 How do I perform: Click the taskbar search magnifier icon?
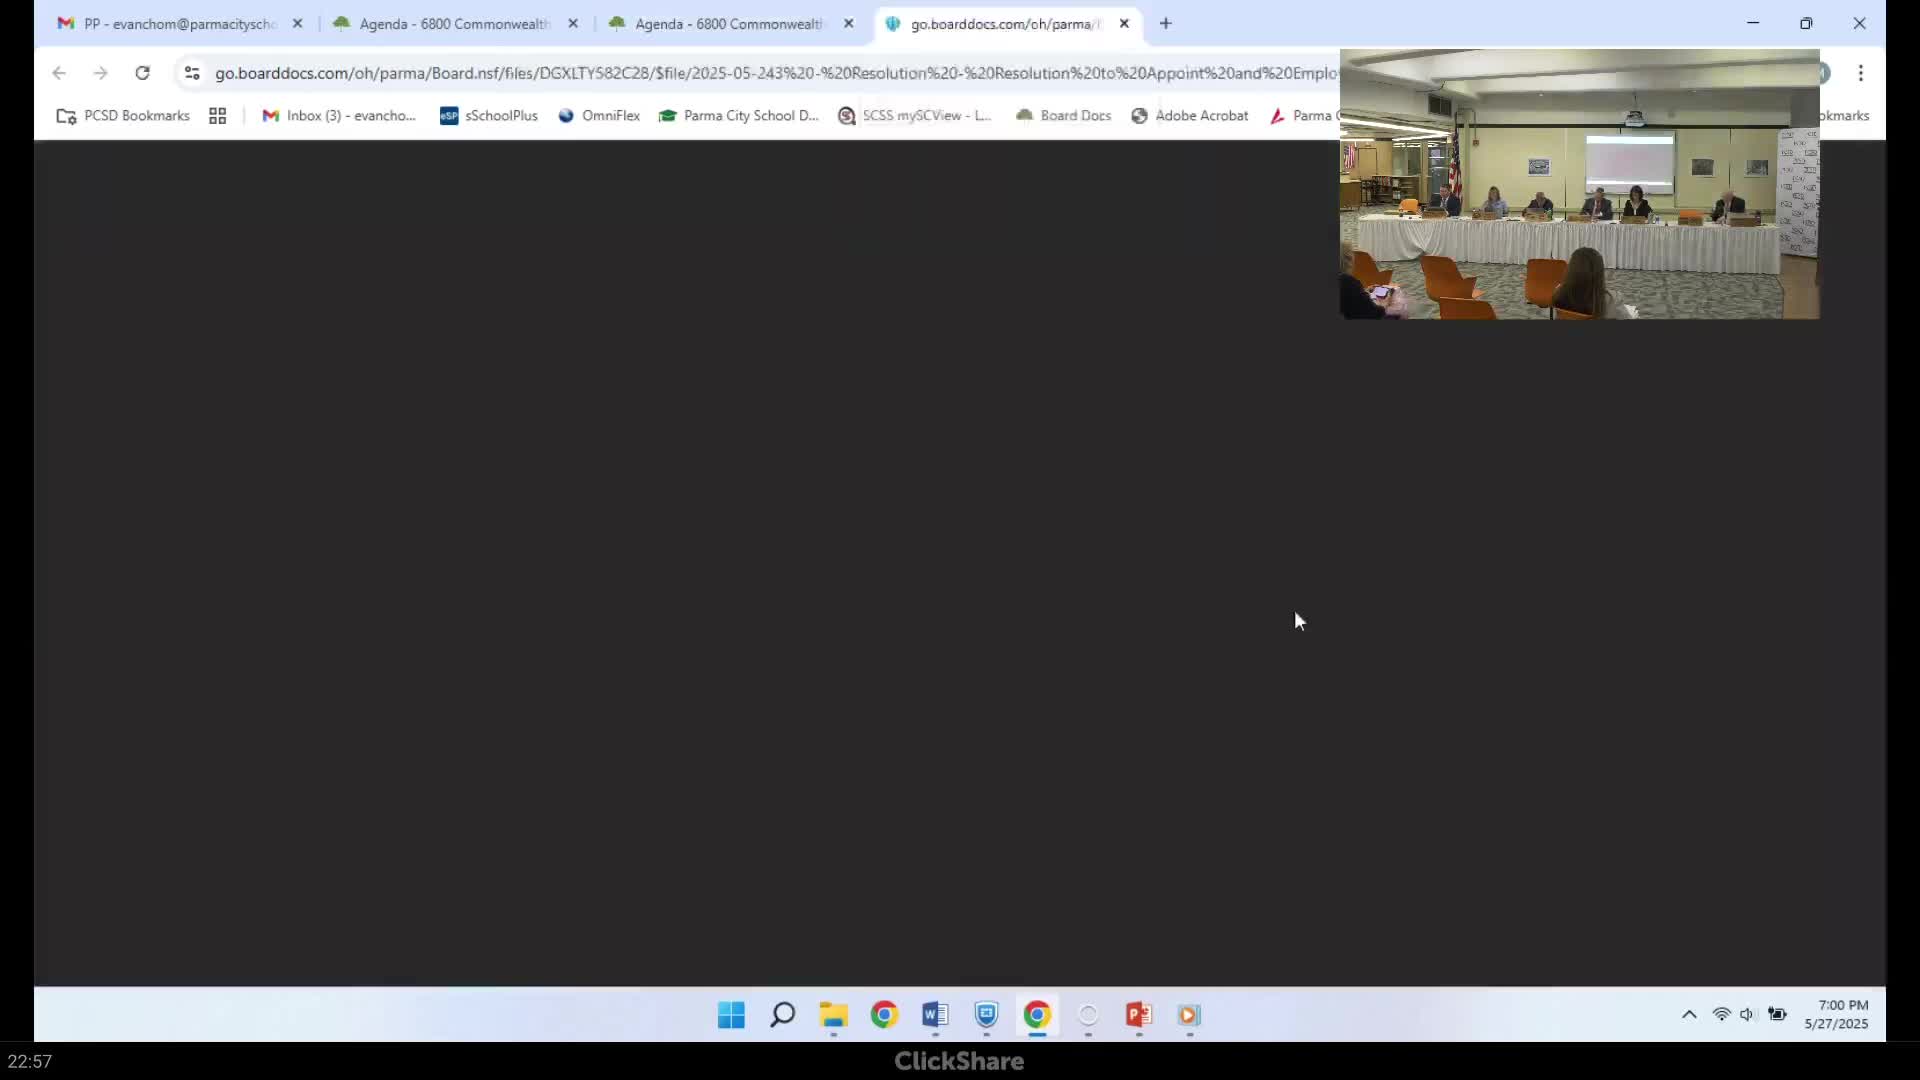[782, 1015]
